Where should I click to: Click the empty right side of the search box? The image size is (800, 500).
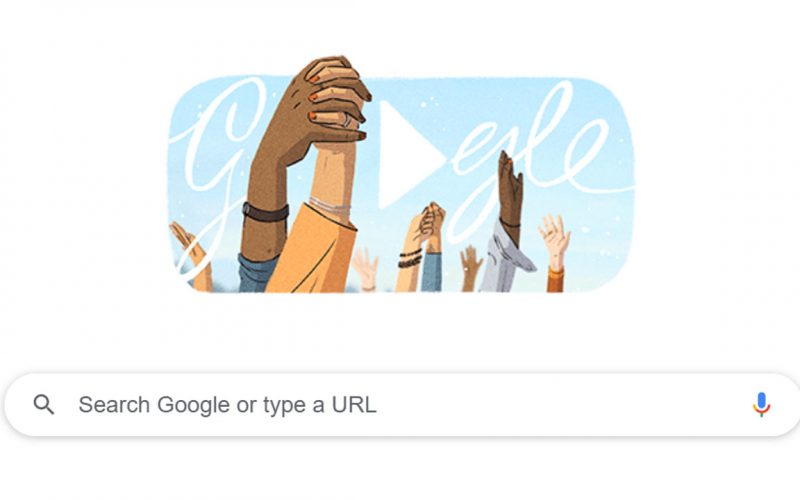click(x=561, y=405)
